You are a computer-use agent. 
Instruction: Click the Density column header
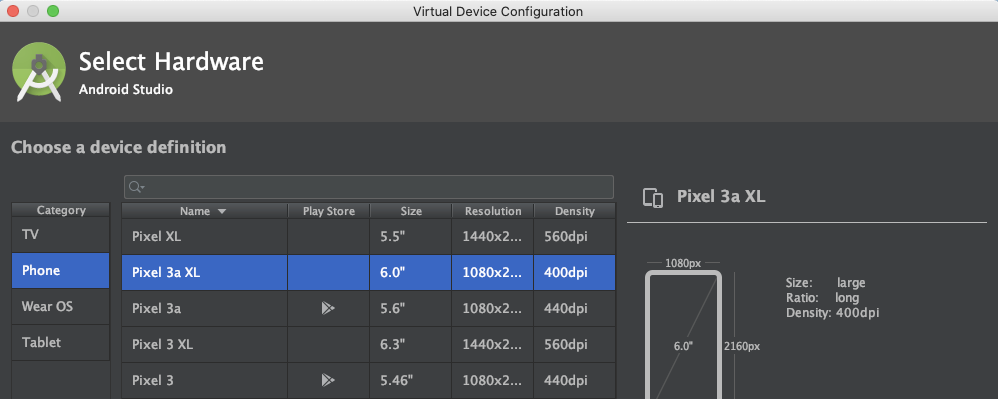pos(575,211)
